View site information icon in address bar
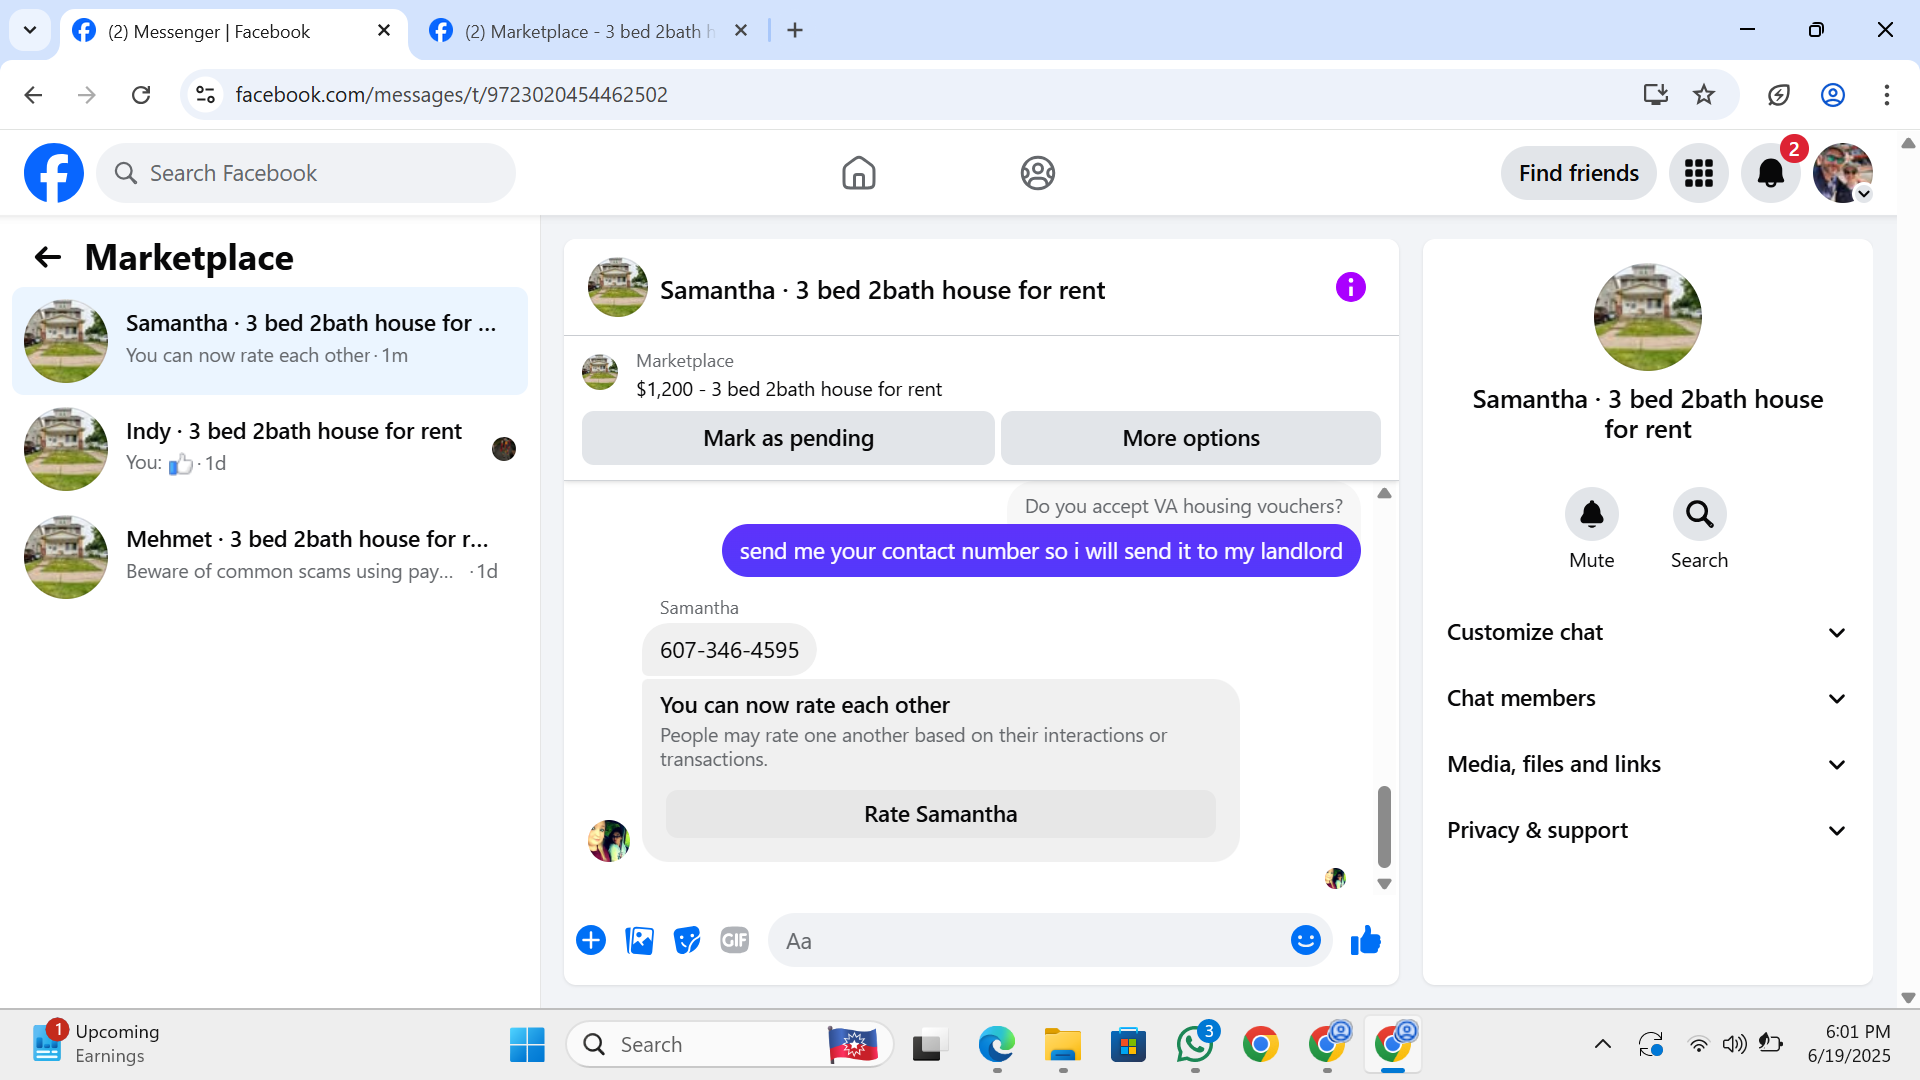Viewport: 1920px width, 1080px height. [x=206, y=94]
